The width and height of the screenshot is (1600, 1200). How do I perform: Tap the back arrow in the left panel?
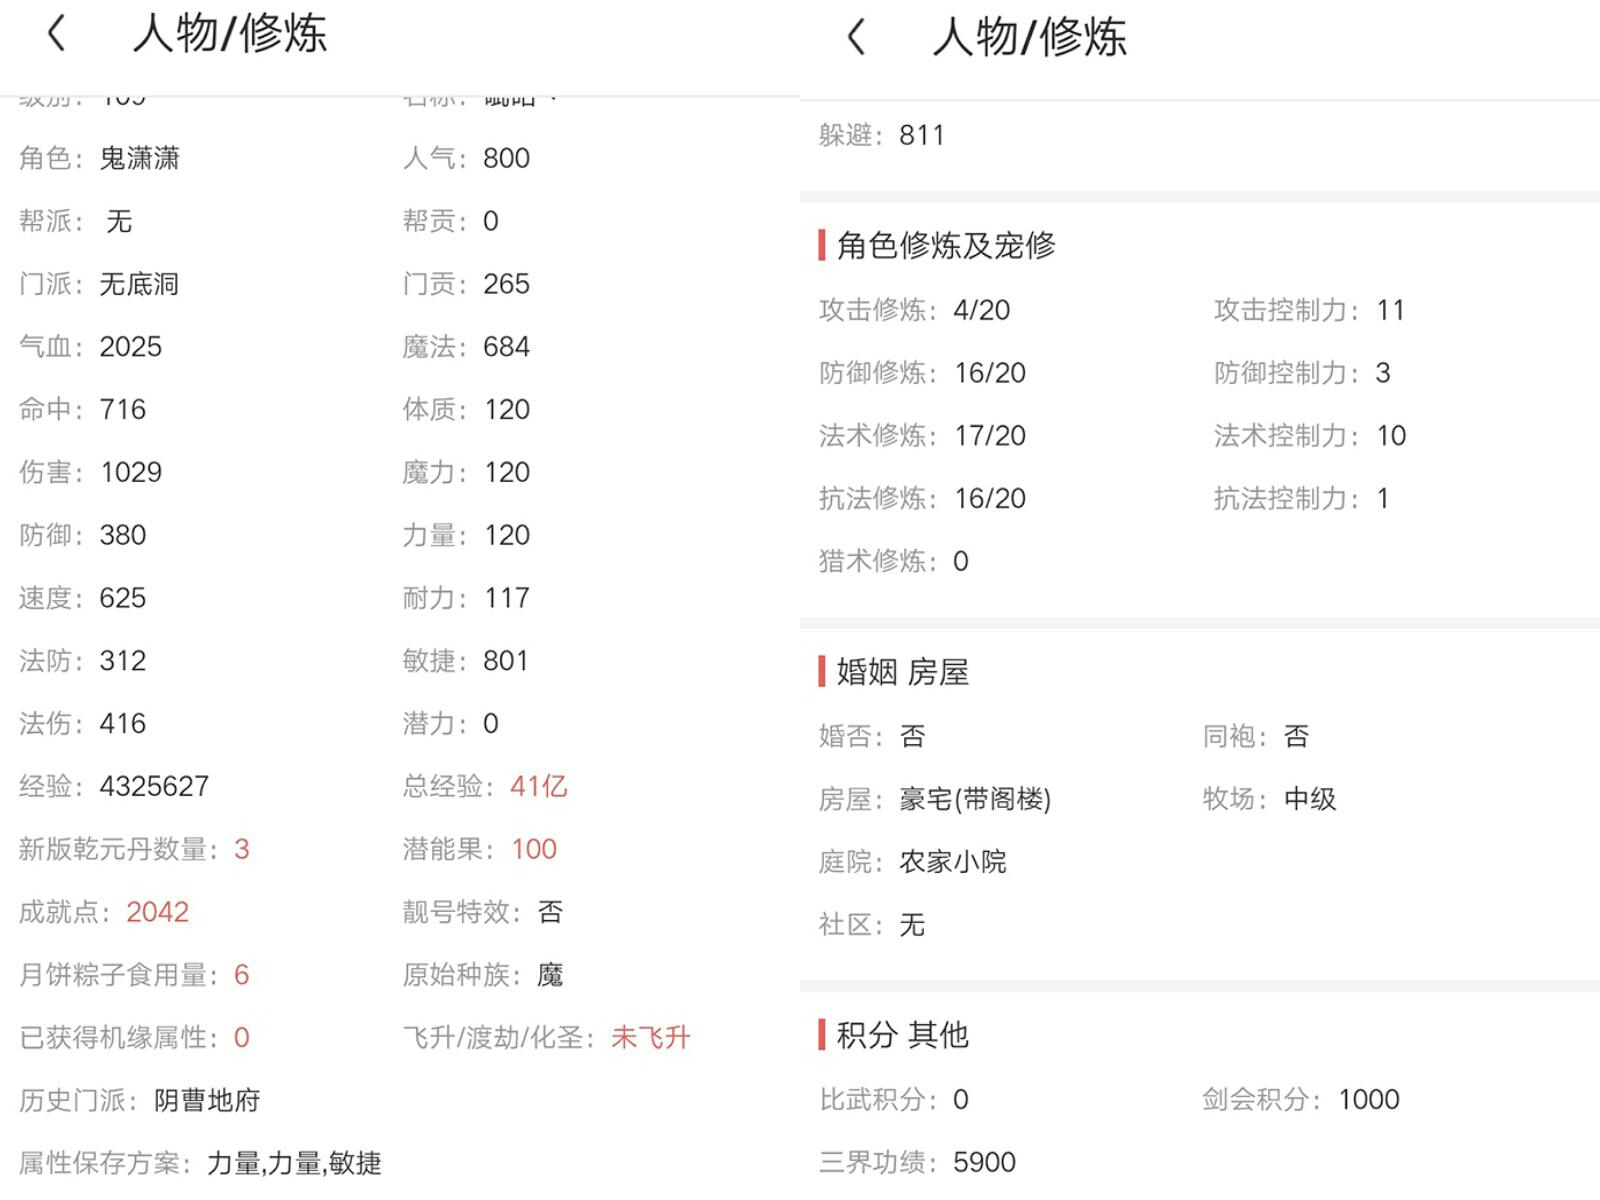click(57, 34)
